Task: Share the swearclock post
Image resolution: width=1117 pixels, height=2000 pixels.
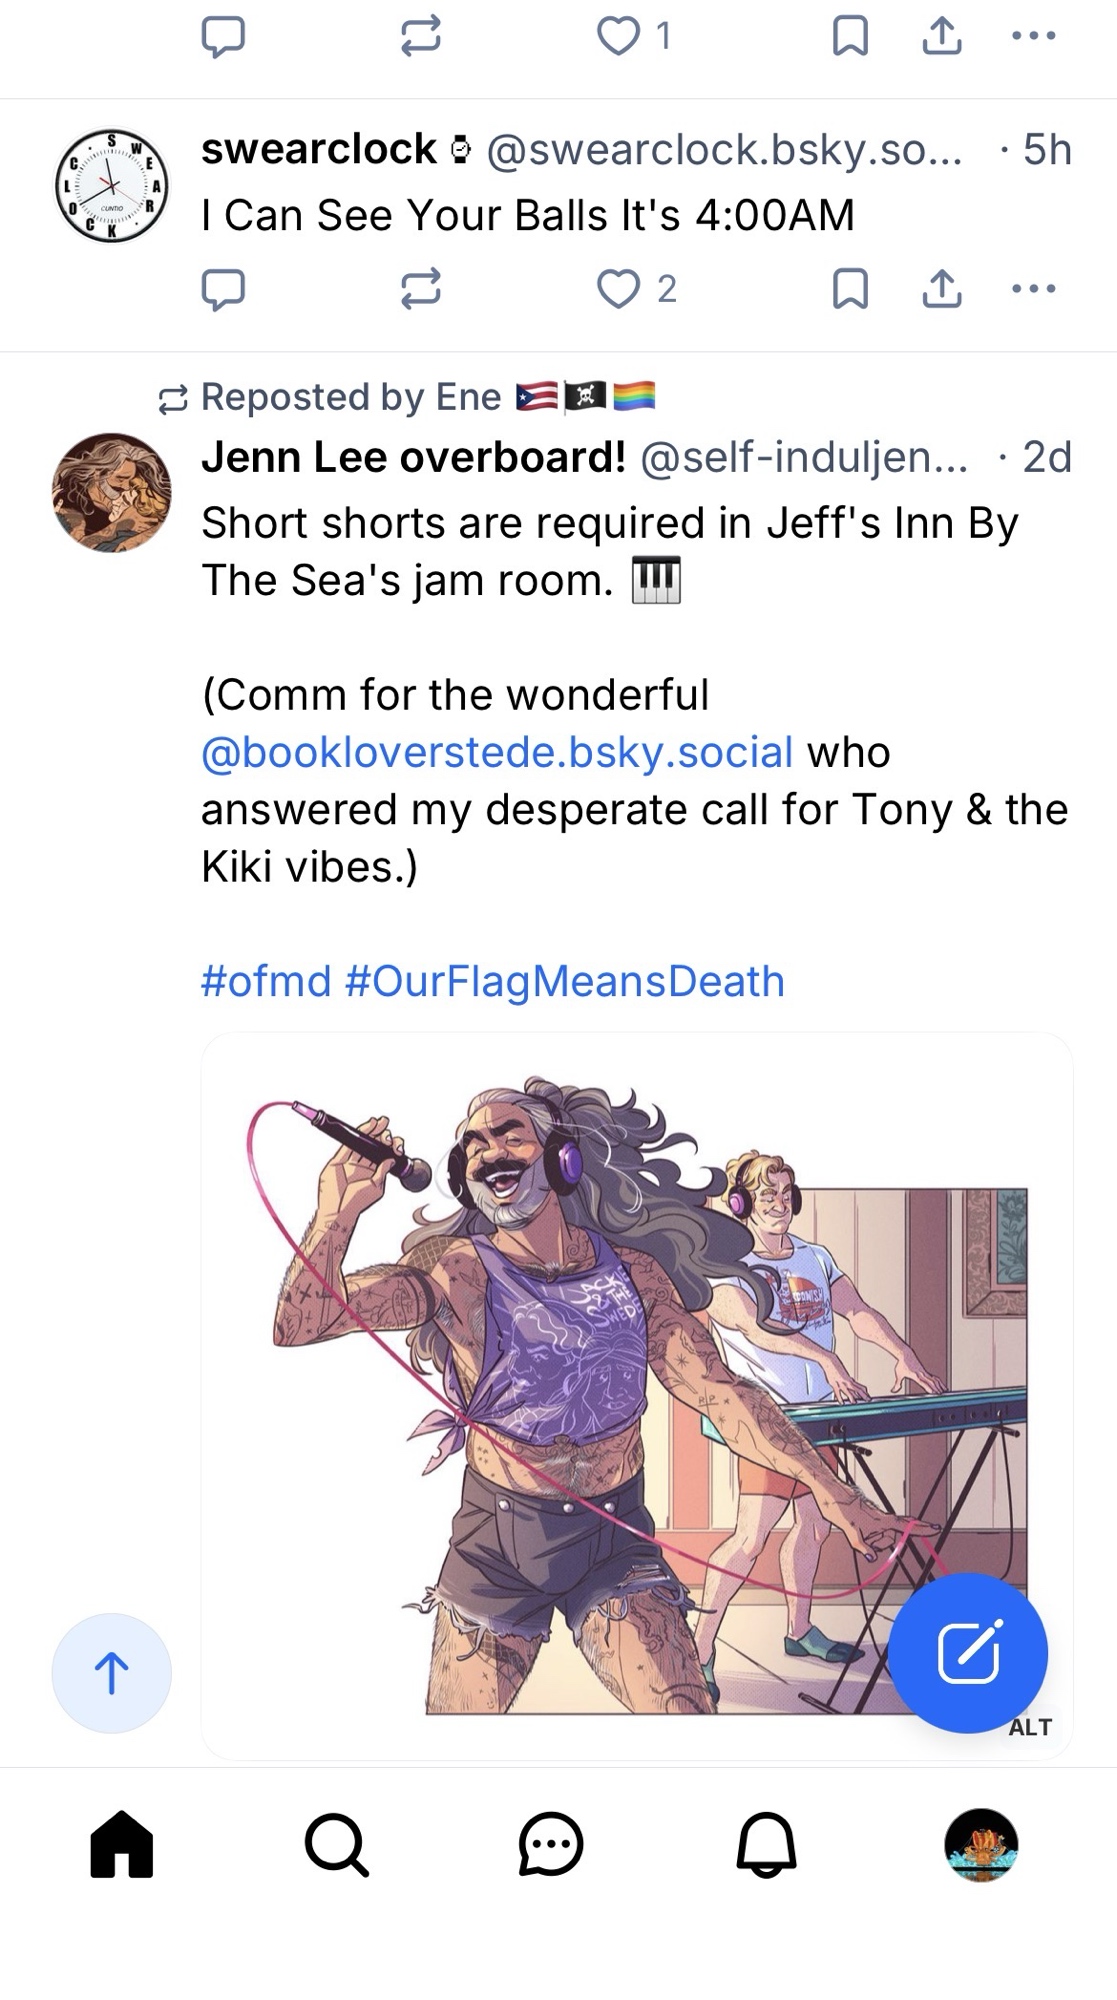Action: 941,289
